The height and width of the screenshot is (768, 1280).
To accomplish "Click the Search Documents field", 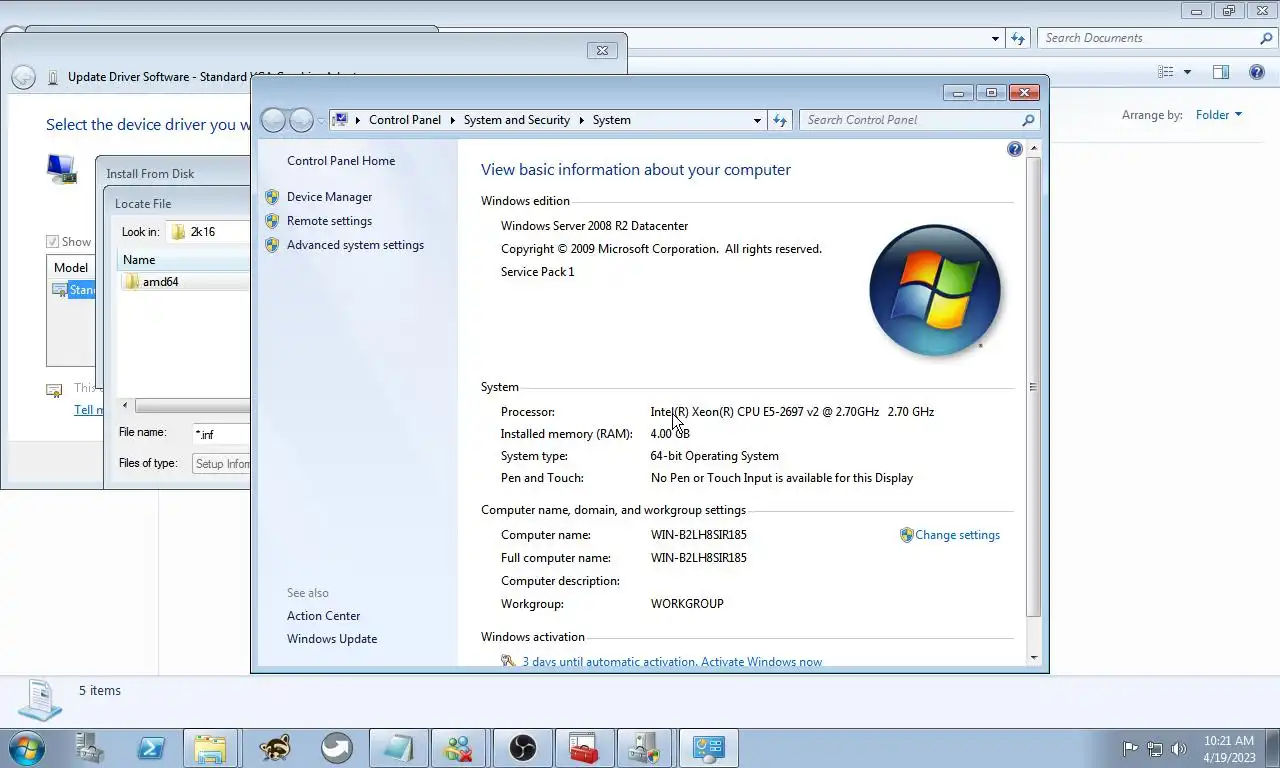I will [x=1146, y=38].
